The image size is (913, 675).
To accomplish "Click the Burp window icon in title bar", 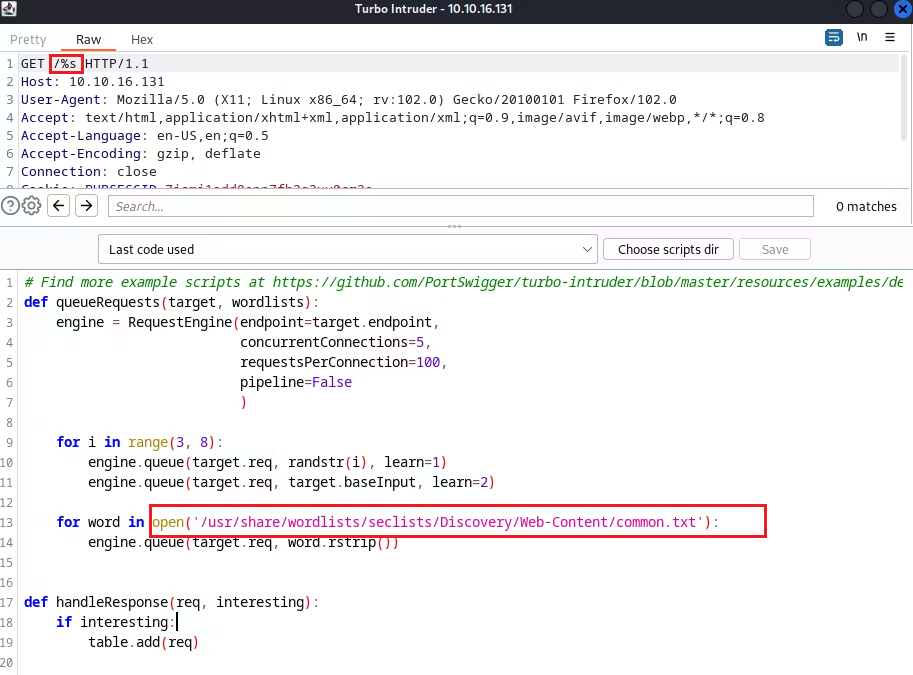I will pyautogui.click(x=10, y=9).
